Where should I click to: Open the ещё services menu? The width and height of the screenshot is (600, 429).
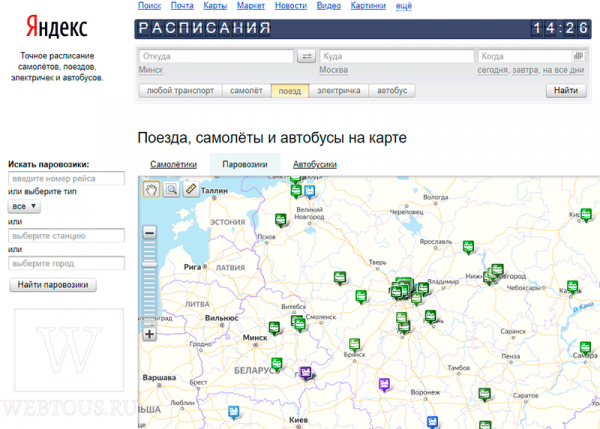404,6
